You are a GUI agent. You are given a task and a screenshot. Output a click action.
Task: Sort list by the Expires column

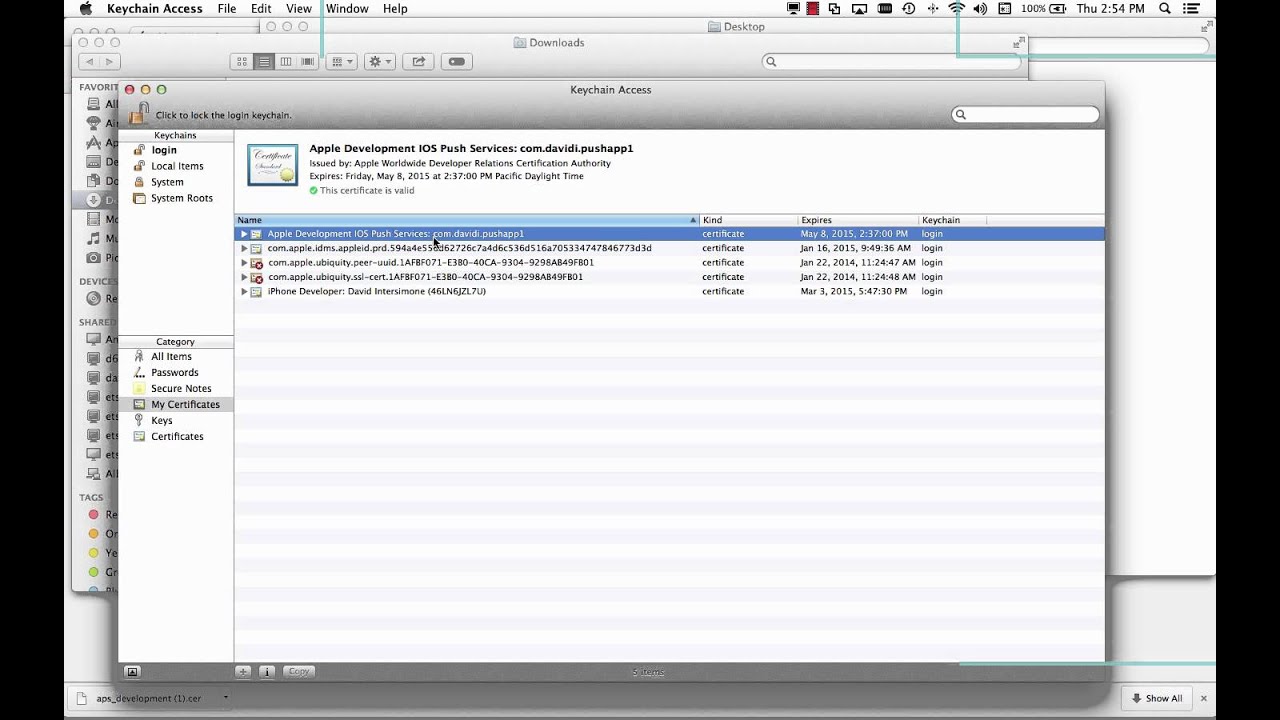coord(858,220)
